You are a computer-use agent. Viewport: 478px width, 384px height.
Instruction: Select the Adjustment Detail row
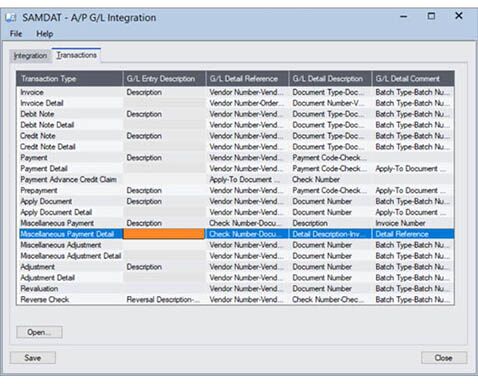pos(235,278)
